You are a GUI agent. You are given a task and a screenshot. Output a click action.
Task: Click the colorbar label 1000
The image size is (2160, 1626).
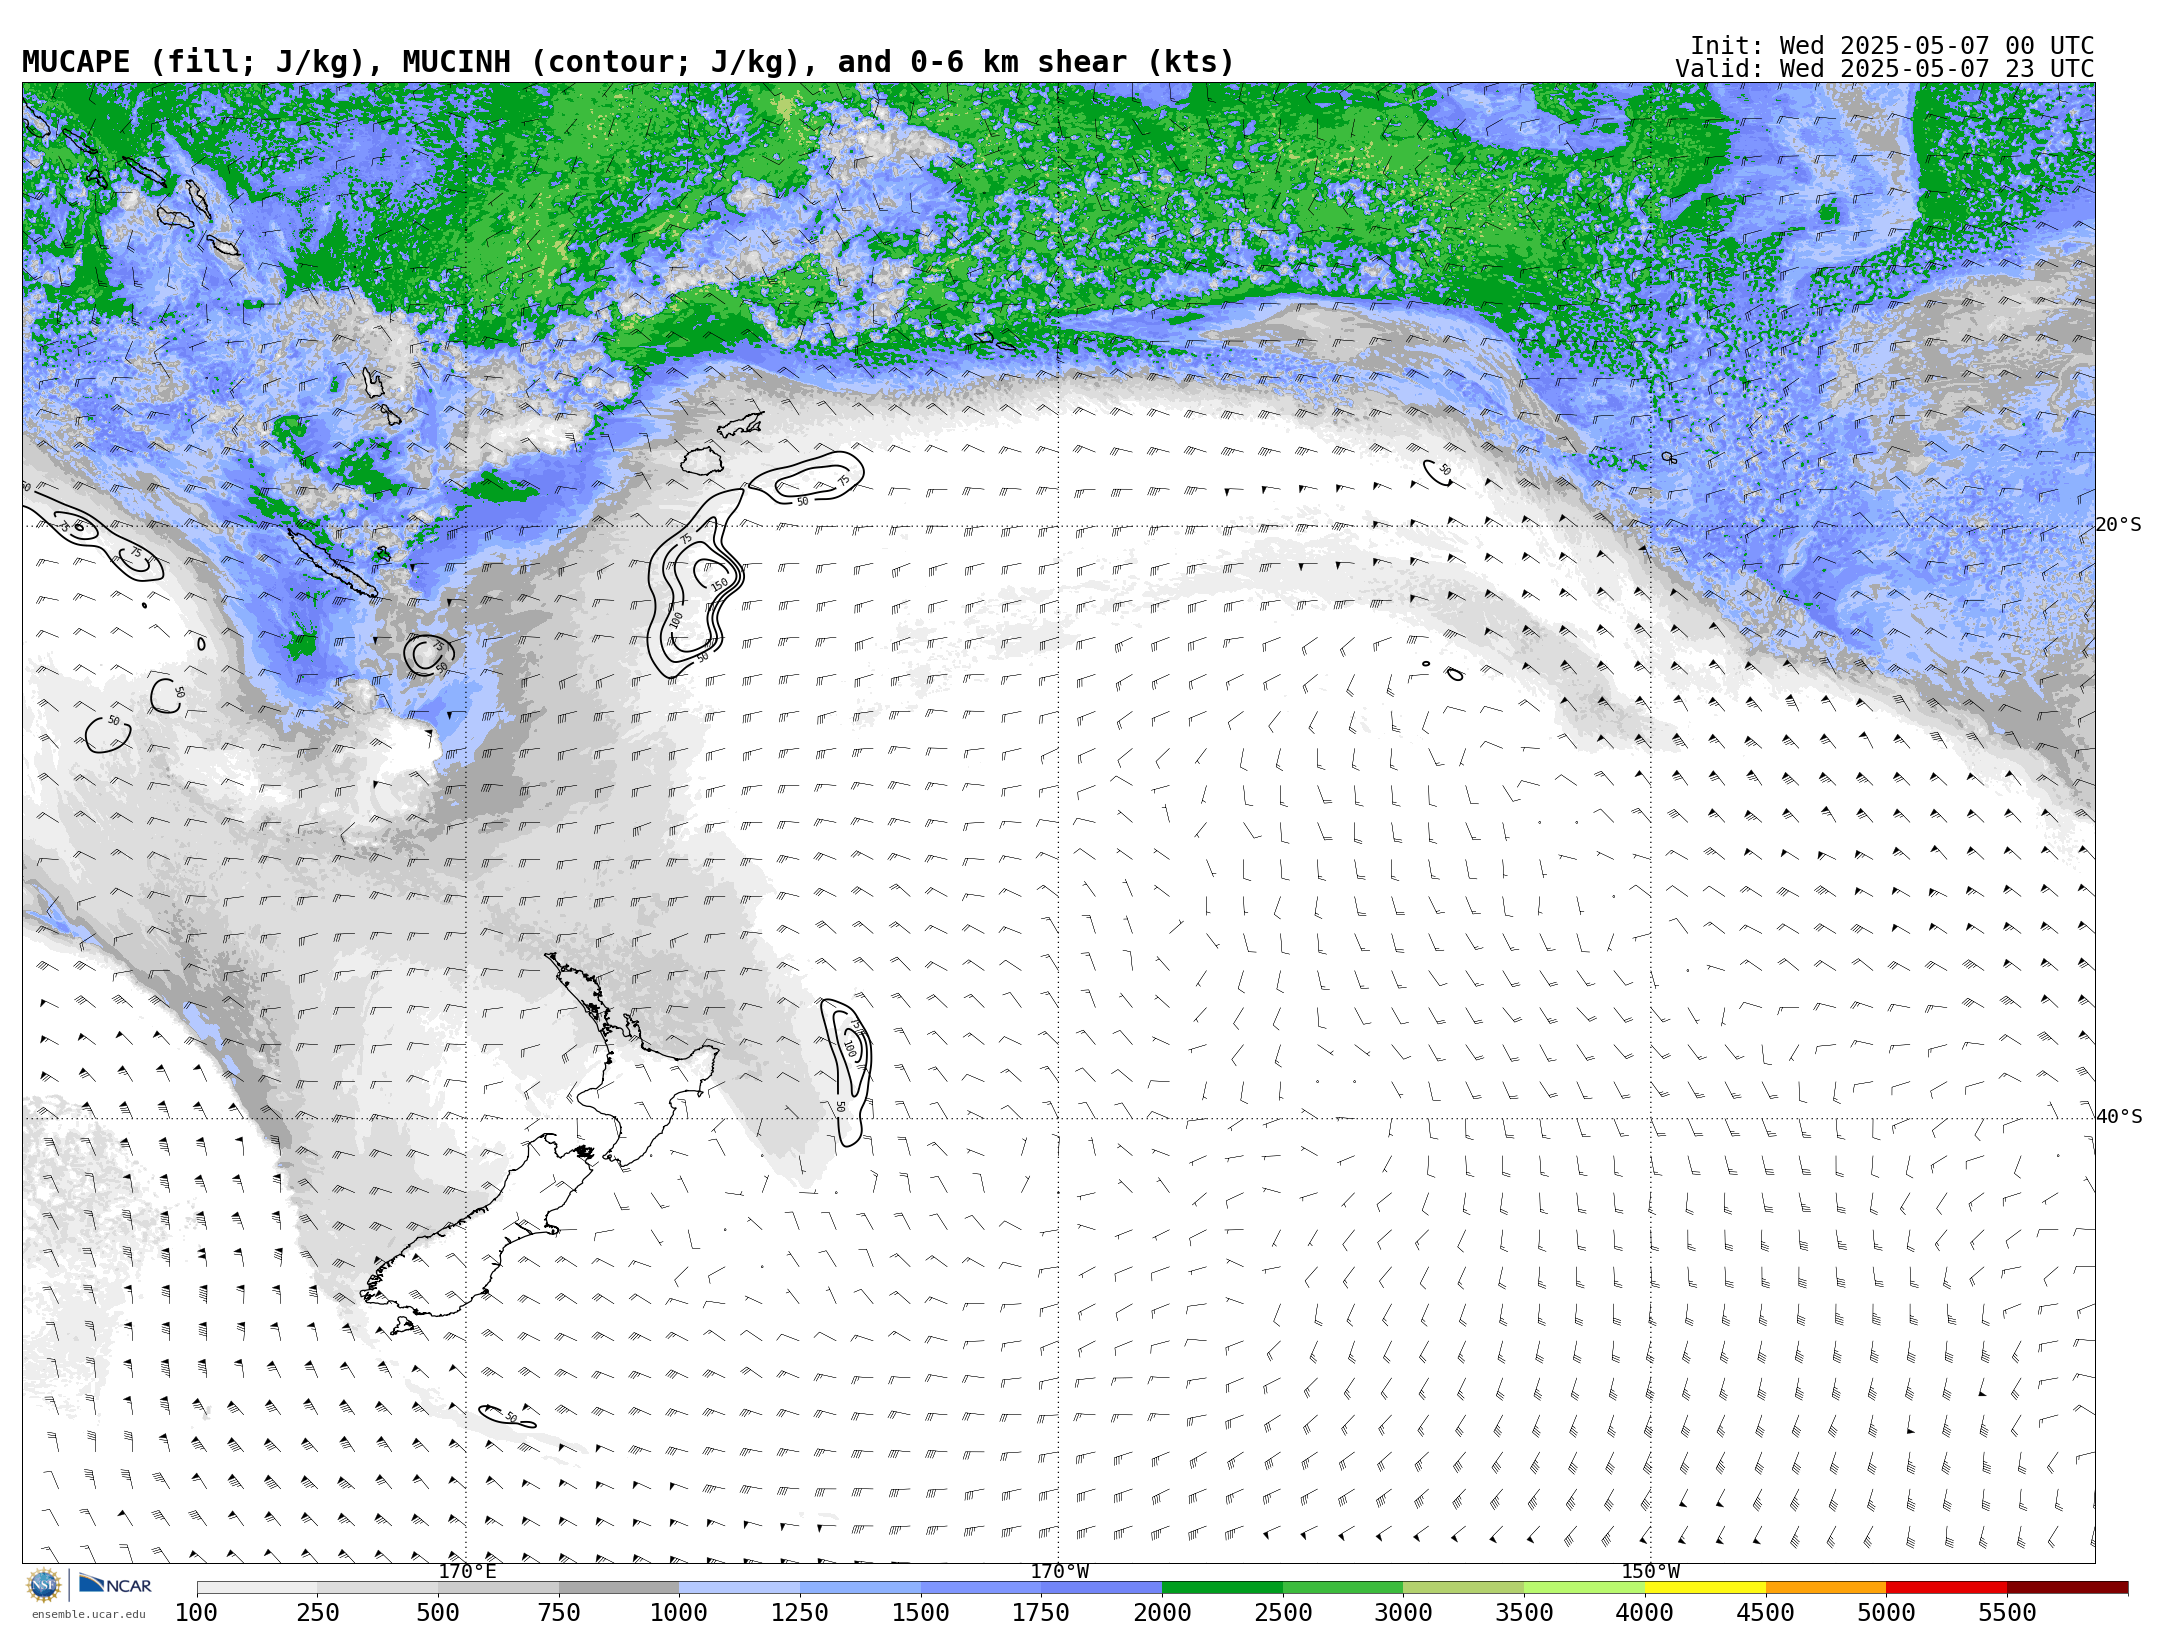[679, 1613]
